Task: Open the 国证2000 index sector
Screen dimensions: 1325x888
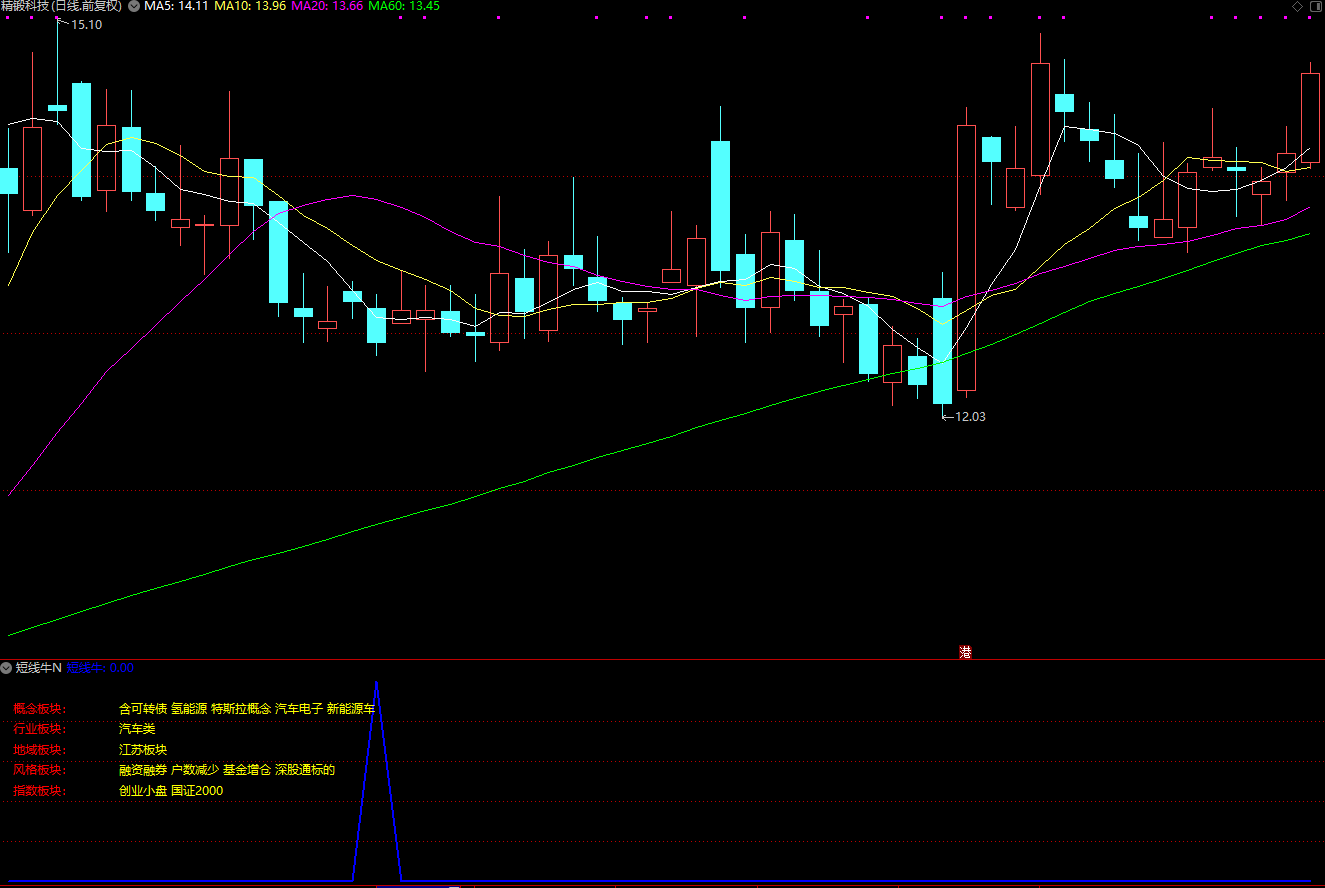Action: [x=197, y=791]
